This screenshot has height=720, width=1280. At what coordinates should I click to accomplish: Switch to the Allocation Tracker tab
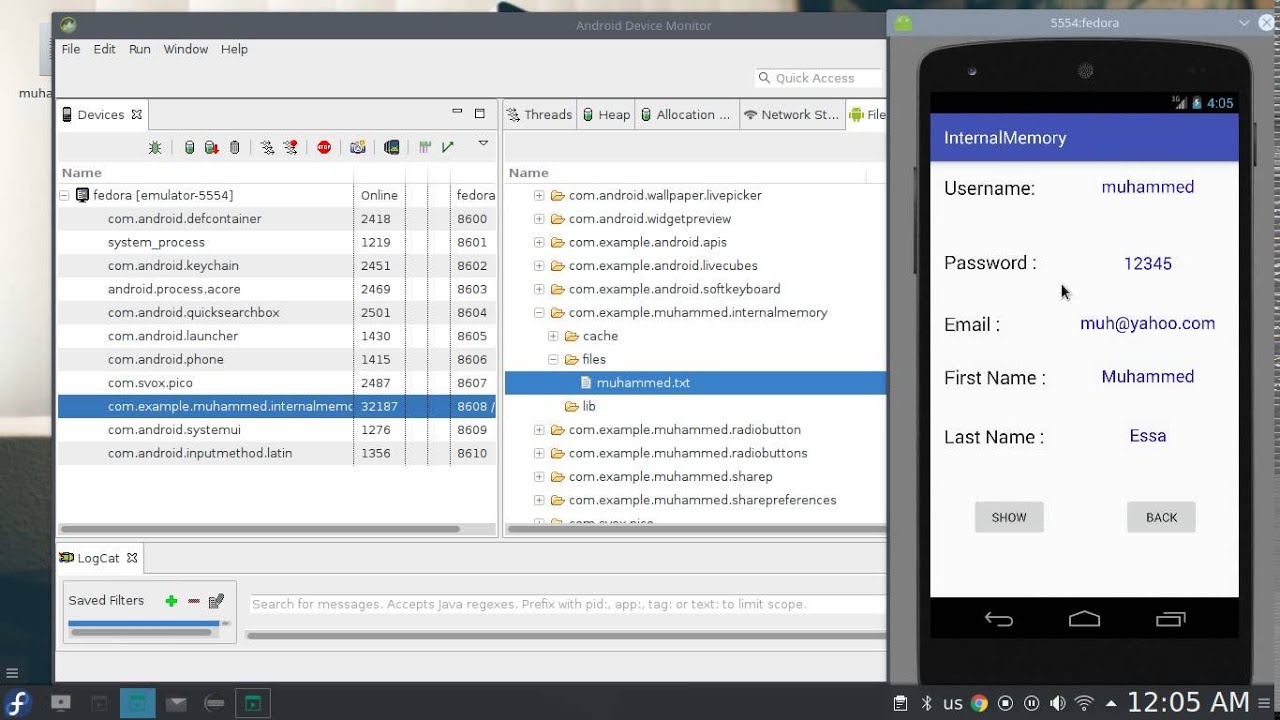[x=686, y=115]
